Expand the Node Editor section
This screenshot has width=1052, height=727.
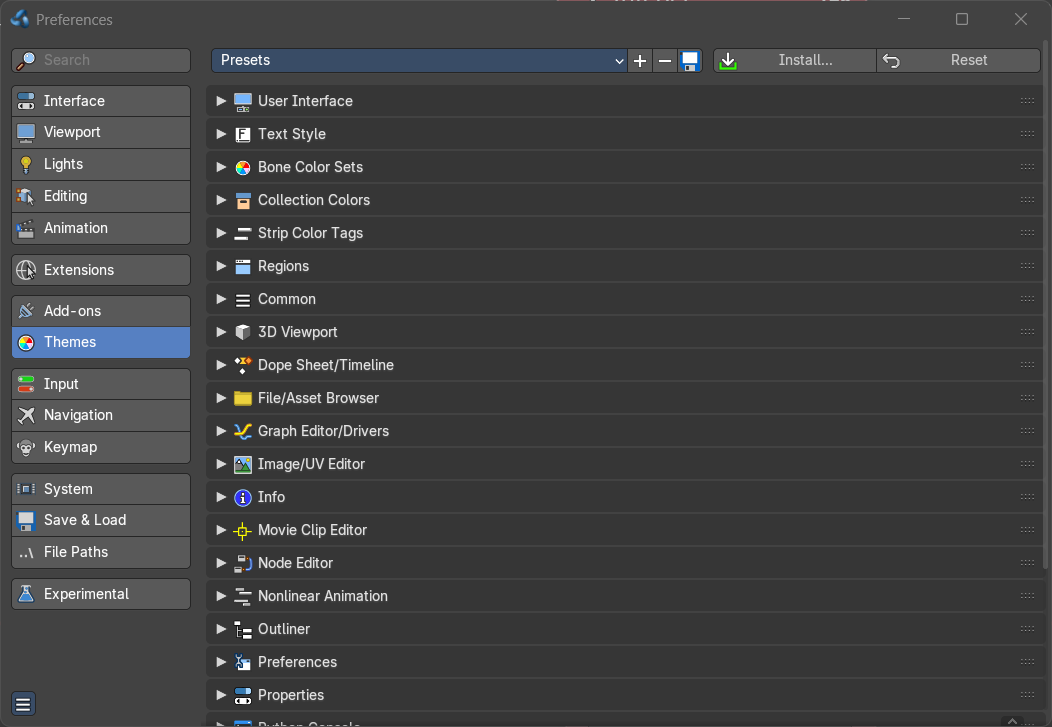221,563
